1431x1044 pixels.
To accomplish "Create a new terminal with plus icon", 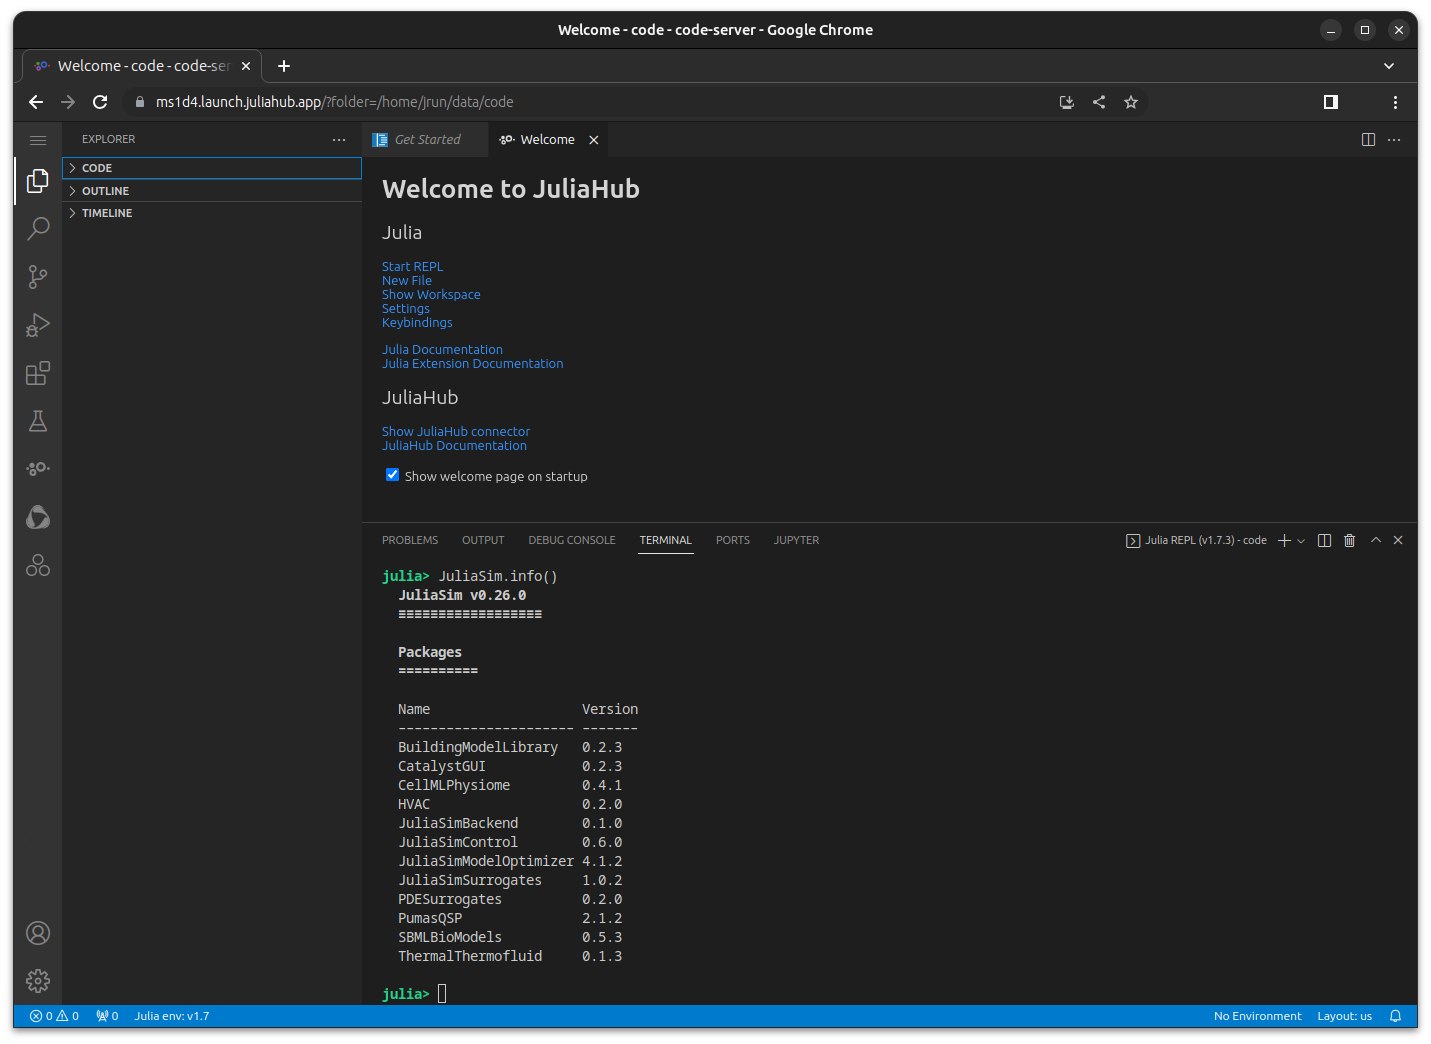I will [1284, 540].
